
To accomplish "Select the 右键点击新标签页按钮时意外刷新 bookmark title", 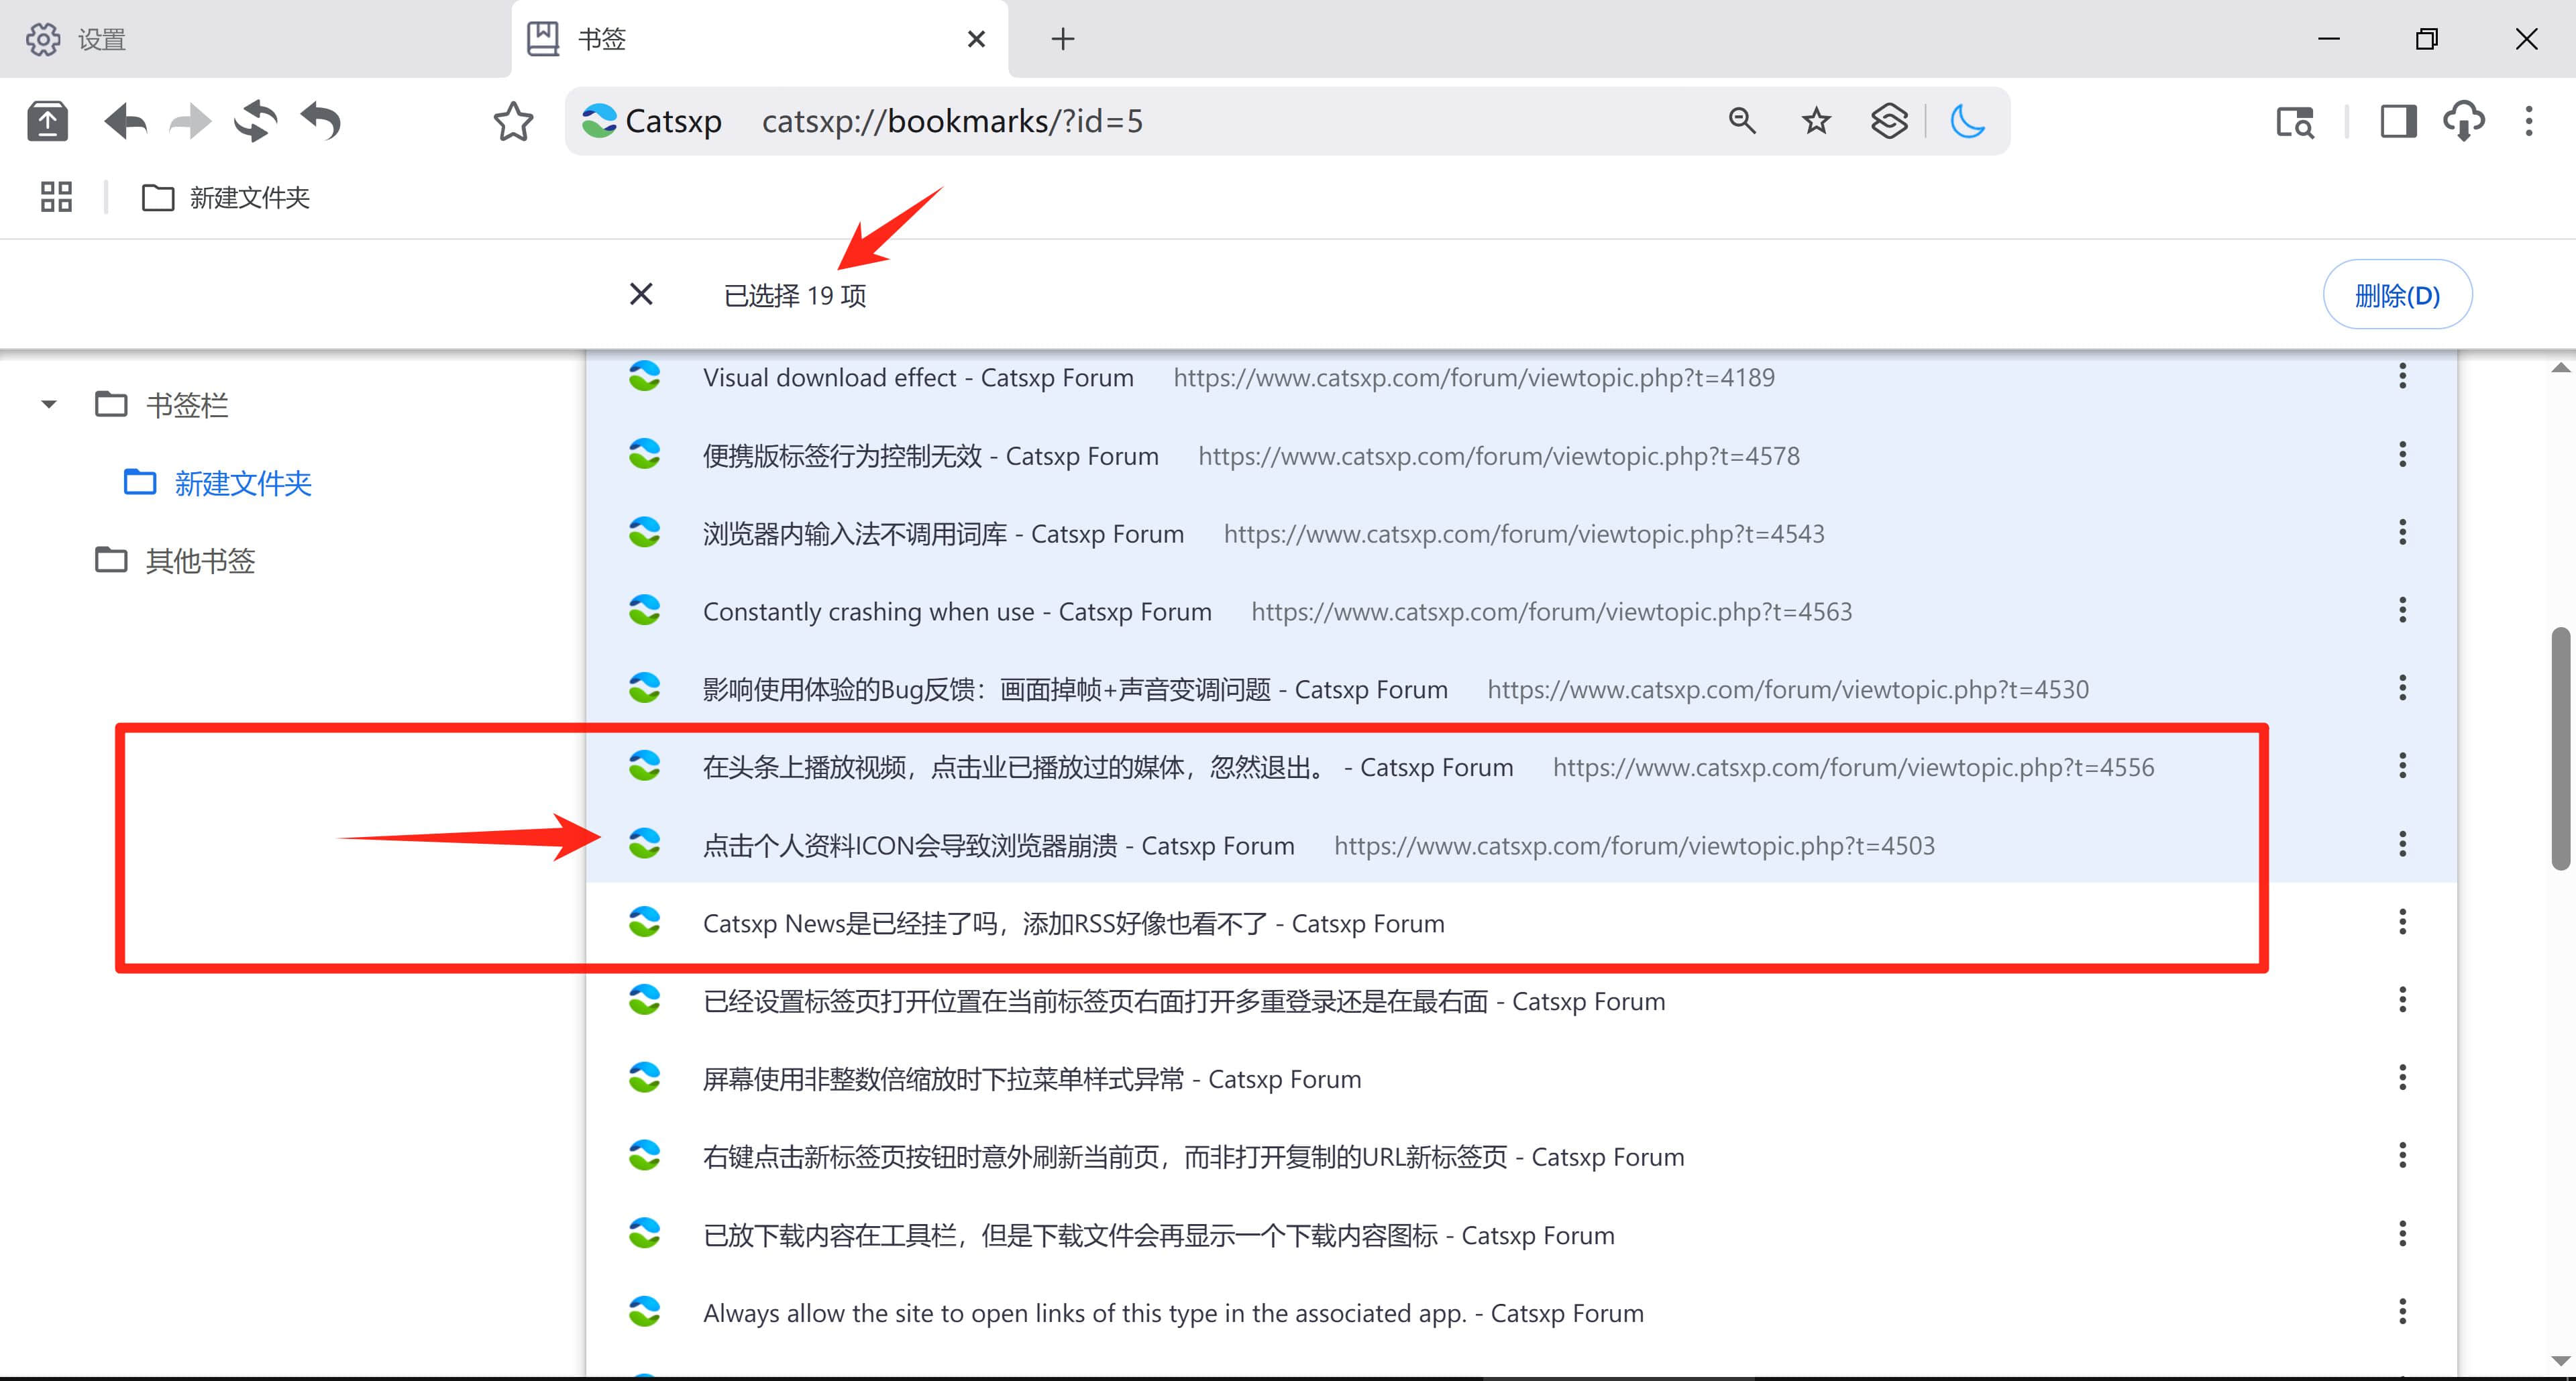I will [x=1193, y=1158].
